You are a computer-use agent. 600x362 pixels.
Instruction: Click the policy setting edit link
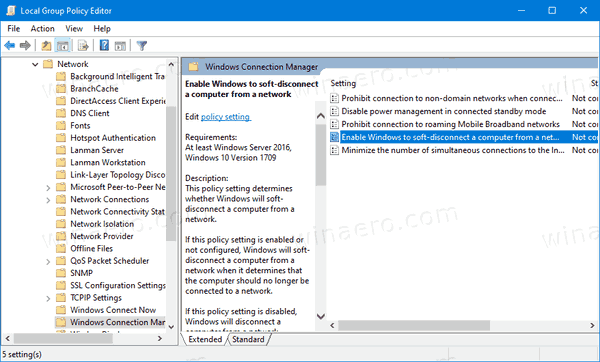click(x=226, y=117)
